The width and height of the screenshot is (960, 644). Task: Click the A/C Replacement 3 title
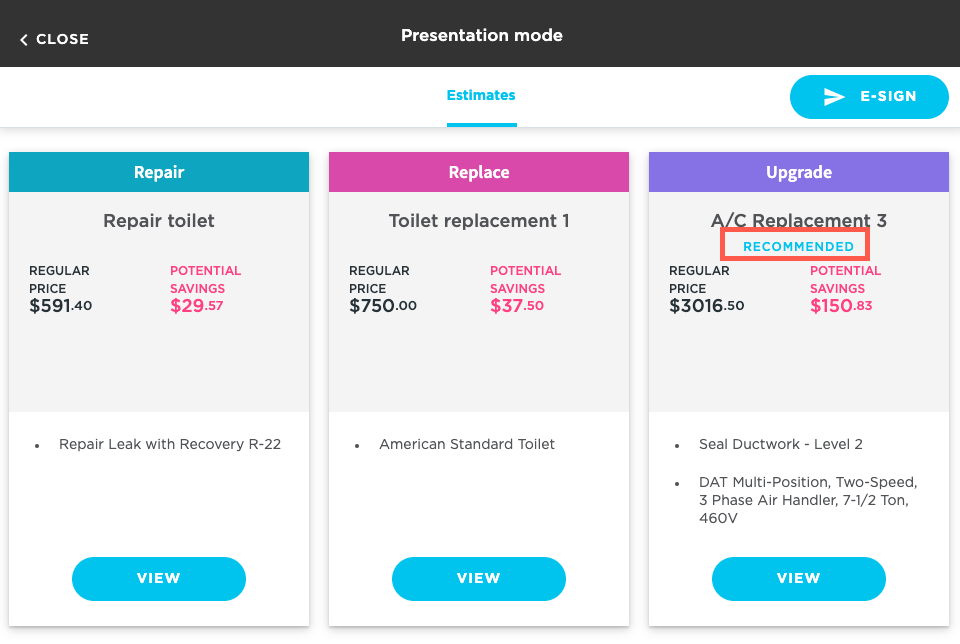[799, 220]
